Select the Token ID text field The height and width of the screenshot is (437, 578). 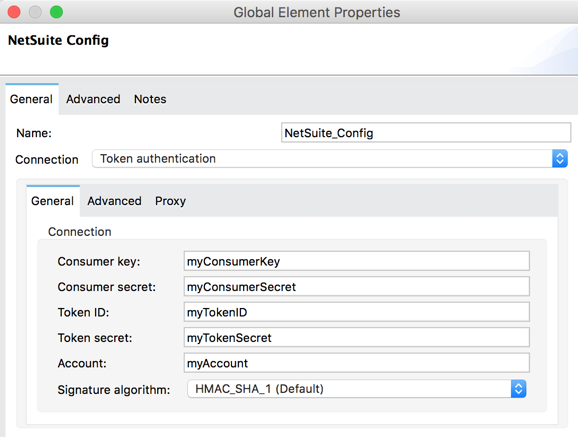click(356, 312)
